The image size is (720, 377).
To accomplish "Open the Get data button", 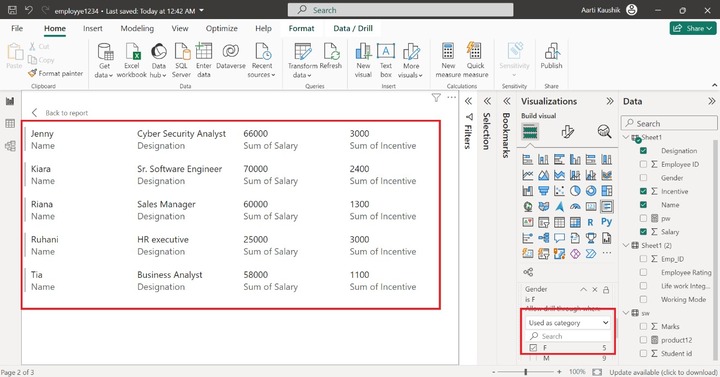I will pos(104,60).
